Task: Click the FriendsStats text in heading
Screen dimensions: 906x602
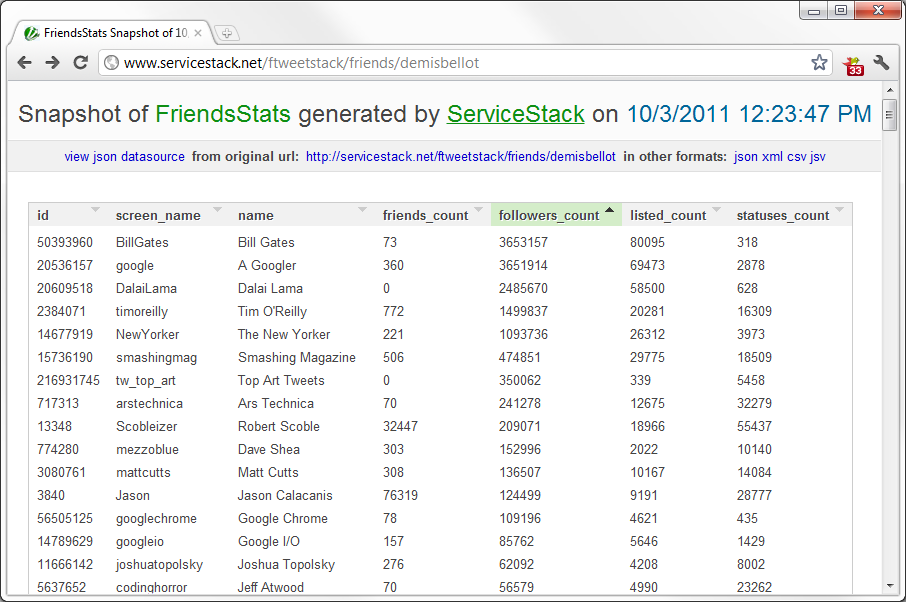Action: point(223,114)
